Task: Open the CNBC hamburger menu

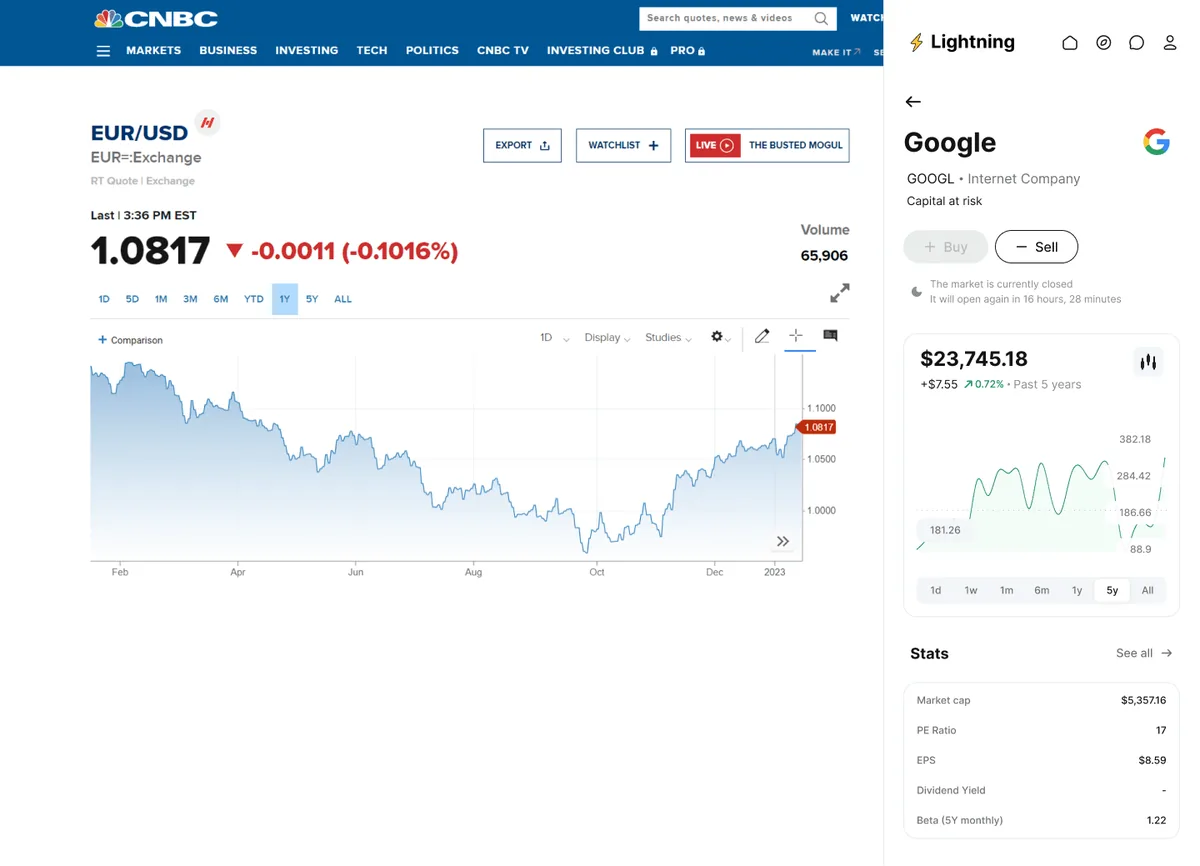Action: [x=103, y=51]
